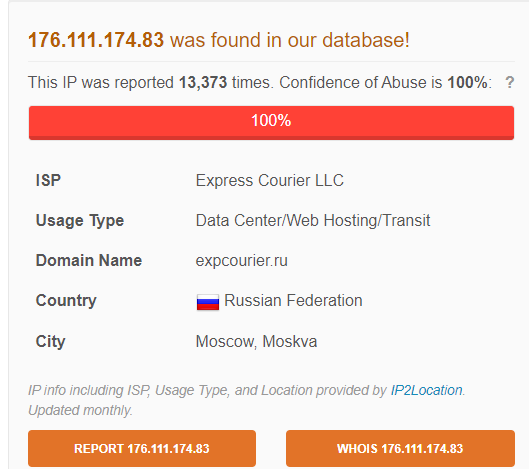Viewport: 529px width, 469px height.
Task: Select the expcourier.ru domain name value
Action: [242, 260]
